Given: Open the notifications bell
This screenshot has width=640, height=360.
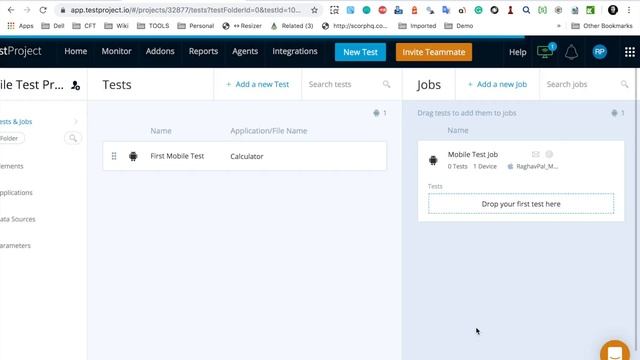Looking at the screenshot, I should 571,52.
